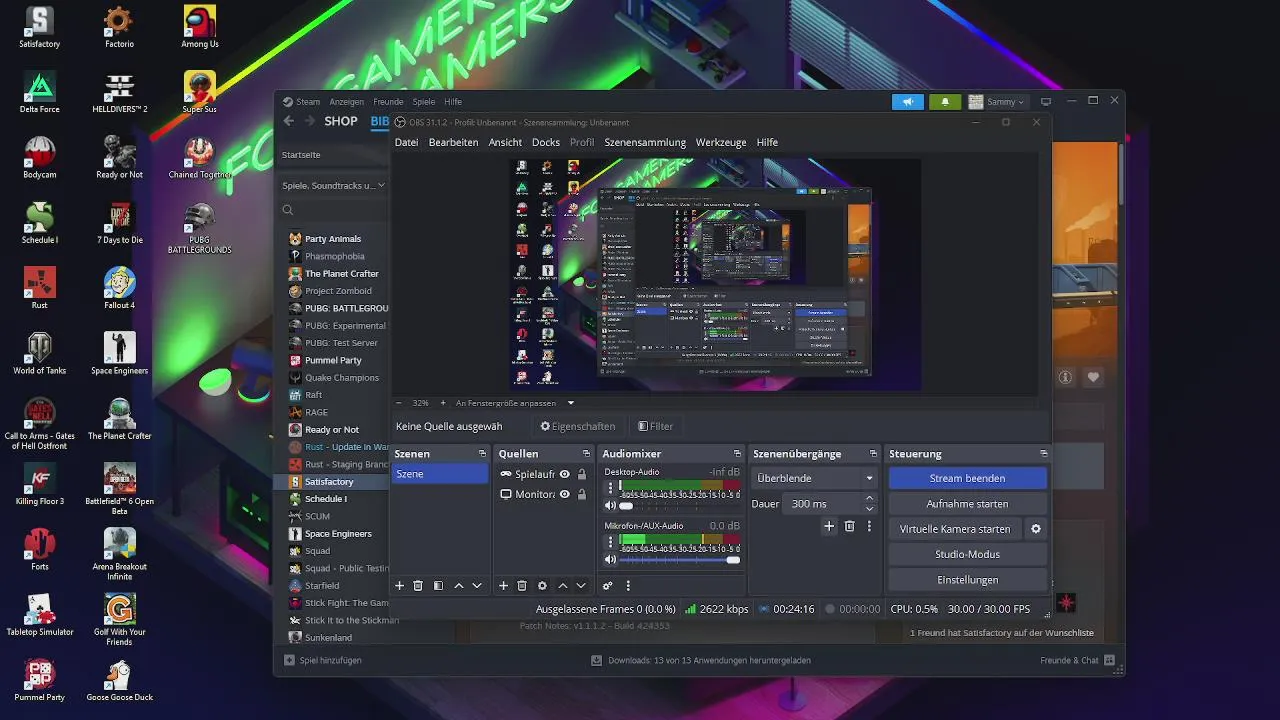The image size is (1280, 720).
Task: Toggle lock on Spielaufnahme source
Action: coord(581,474)
